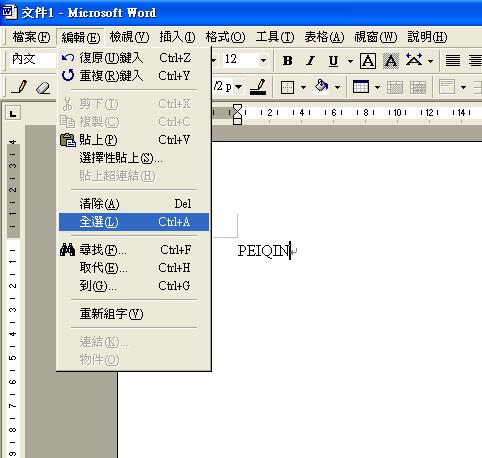Choose 取代(E)... replace entry

coord(134,268)
